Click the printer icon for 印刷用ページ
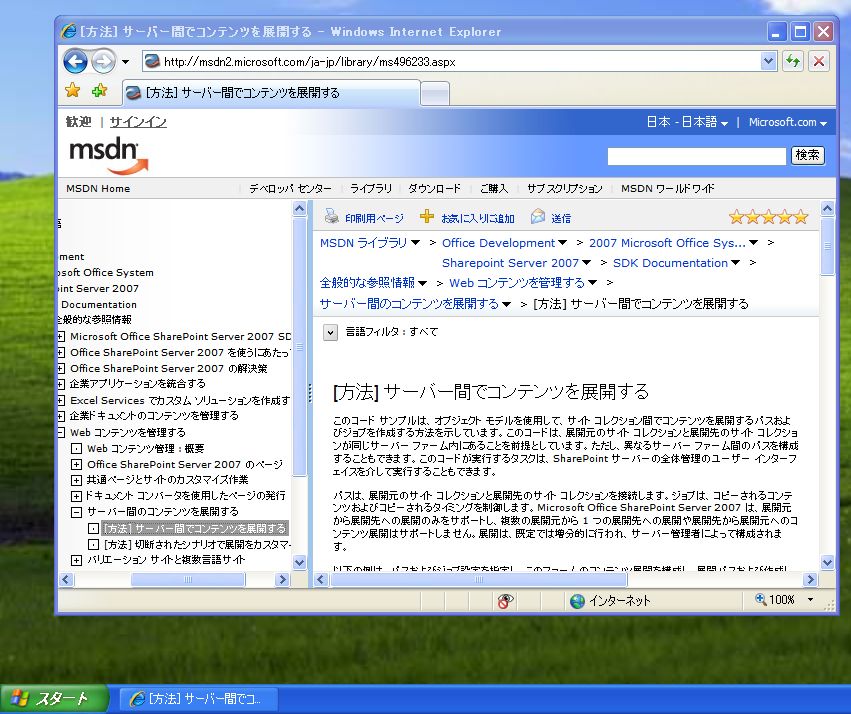The width and height of the screenshot is (851, 714). tap(332, 216)
